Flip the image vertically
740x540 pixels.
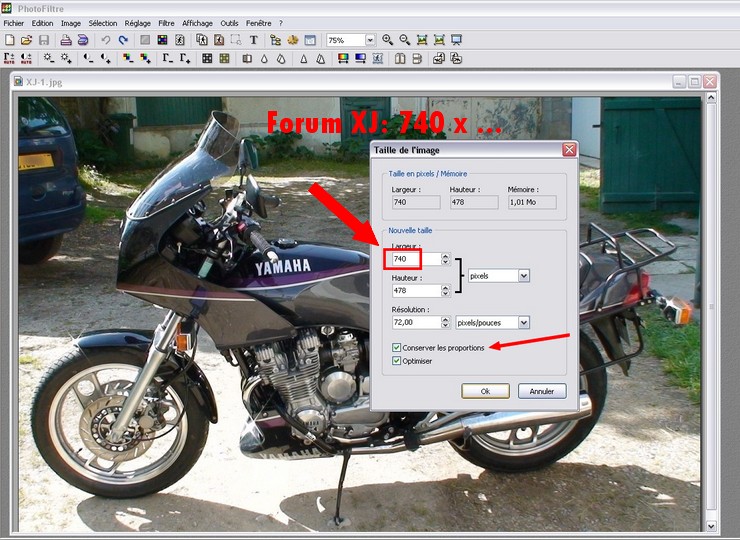point(417,59)
